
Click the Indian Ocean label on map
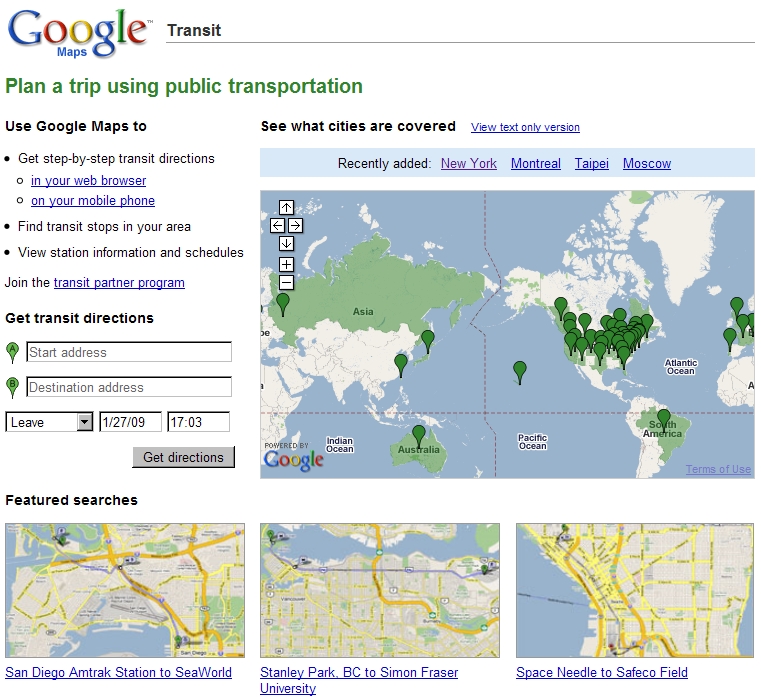click(x=340, y=445)
